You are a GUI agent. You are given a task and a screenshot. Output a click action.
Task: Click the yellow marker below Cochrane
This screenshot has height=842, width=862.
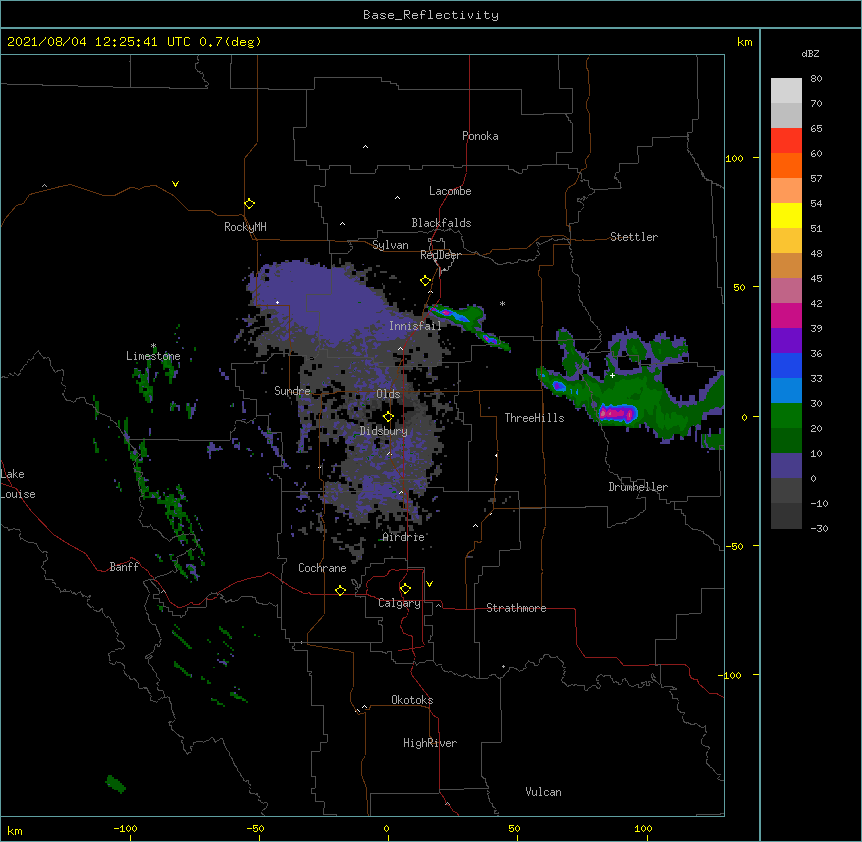(340, 590)
